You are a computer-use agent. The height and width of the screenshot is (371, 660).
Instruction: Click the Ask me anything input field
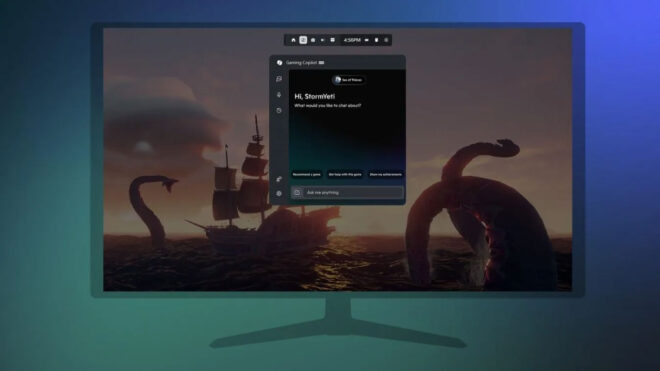[x=347, y=192]
